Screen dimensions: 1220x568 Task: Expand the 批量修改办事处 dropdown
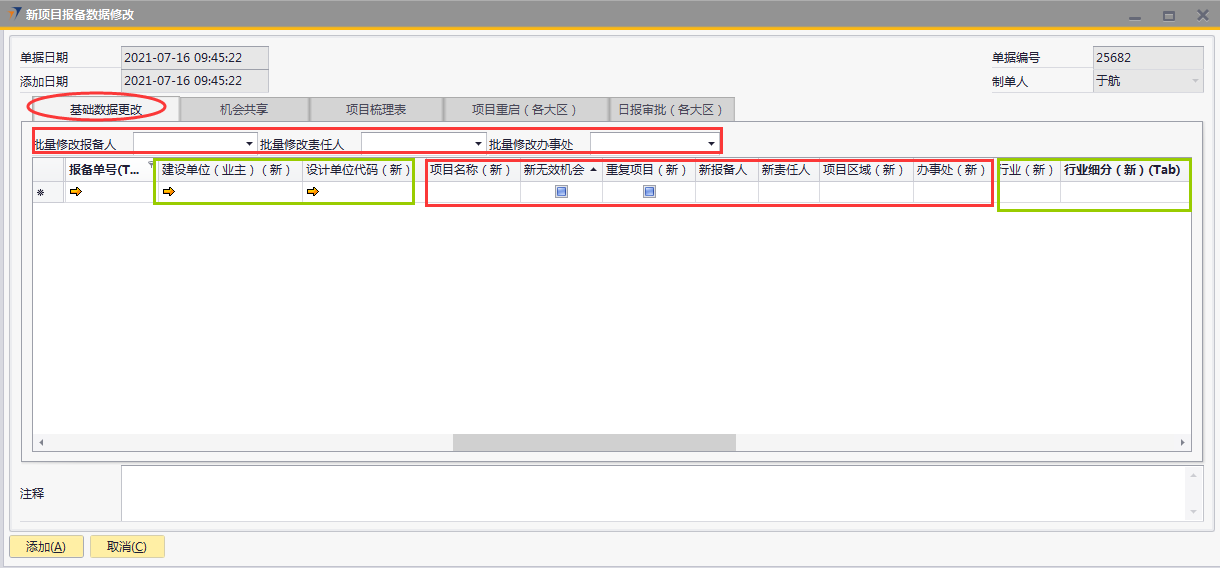711,144
